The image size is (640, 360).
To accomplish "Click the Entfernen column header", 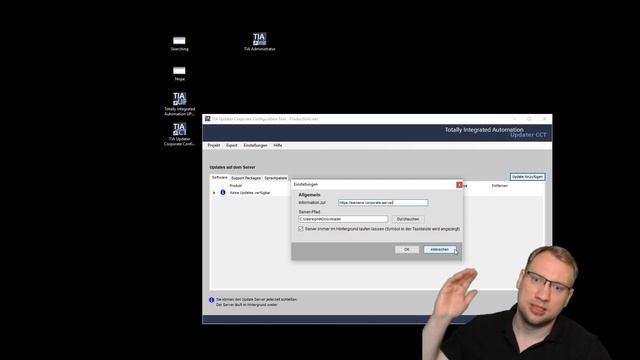I will (x=500, y=186).
